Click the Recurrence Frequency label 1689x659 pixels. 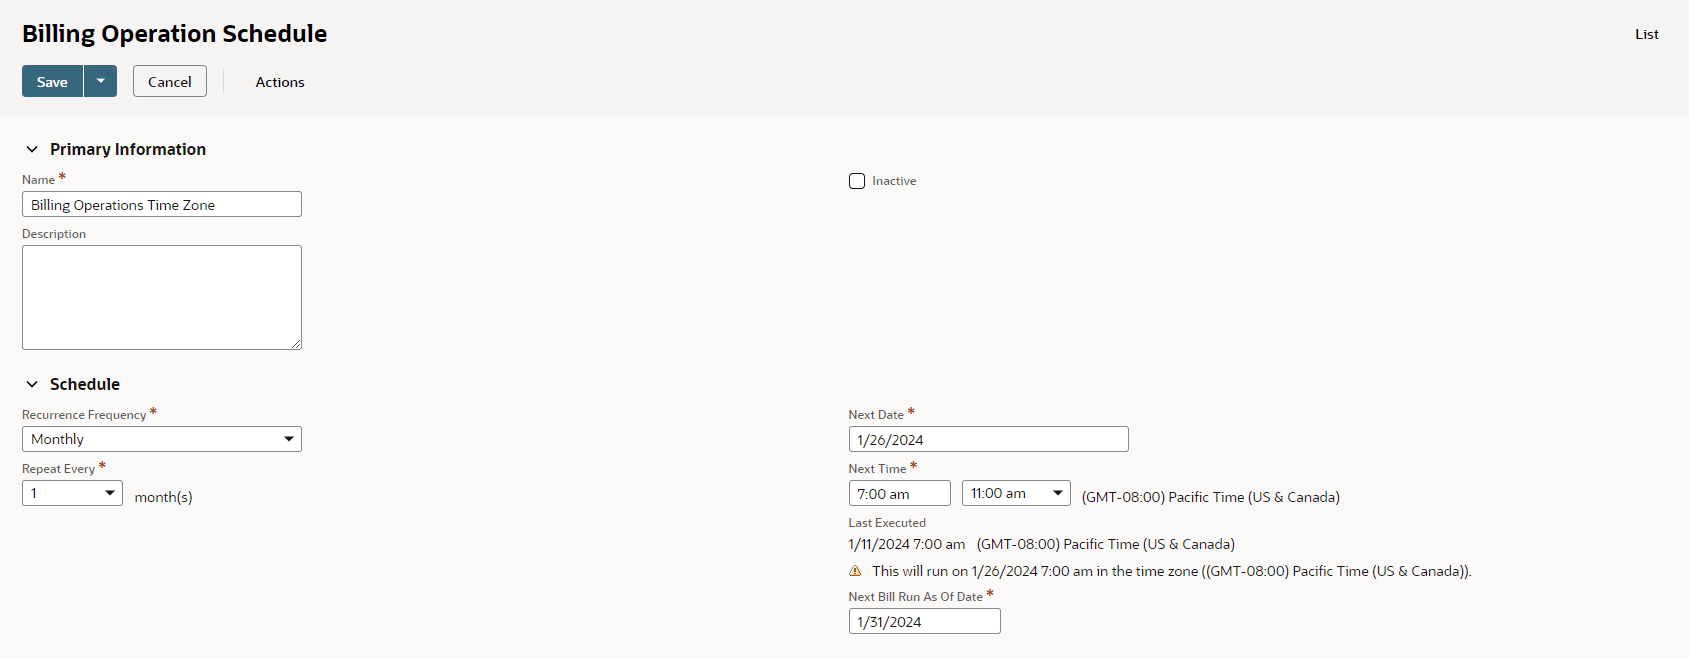(84, 415)
